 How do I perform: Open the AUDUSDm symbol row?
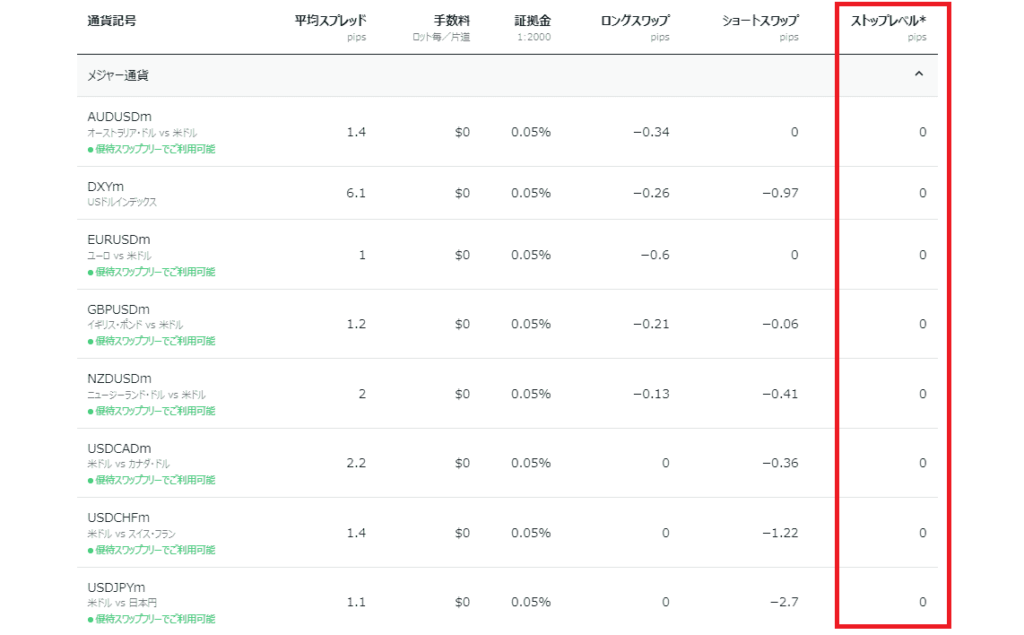coord(119,117)
